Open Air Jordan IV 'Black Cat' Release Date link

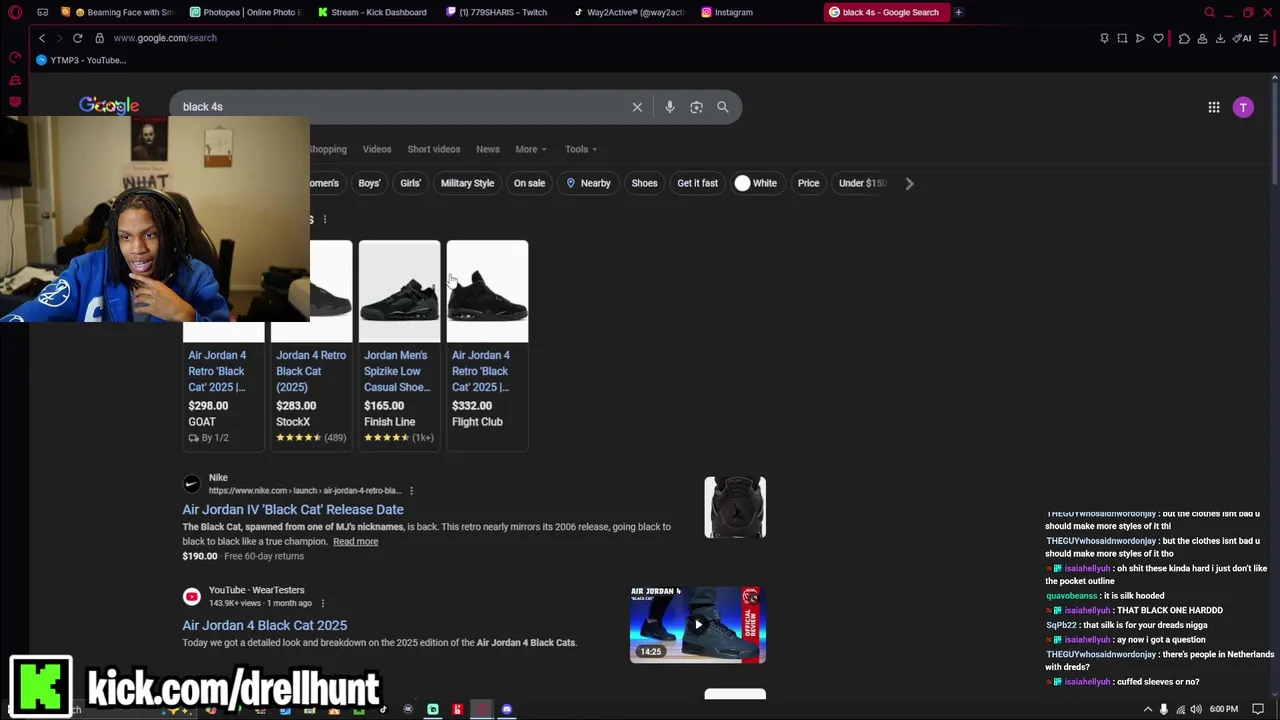(293, 510)
